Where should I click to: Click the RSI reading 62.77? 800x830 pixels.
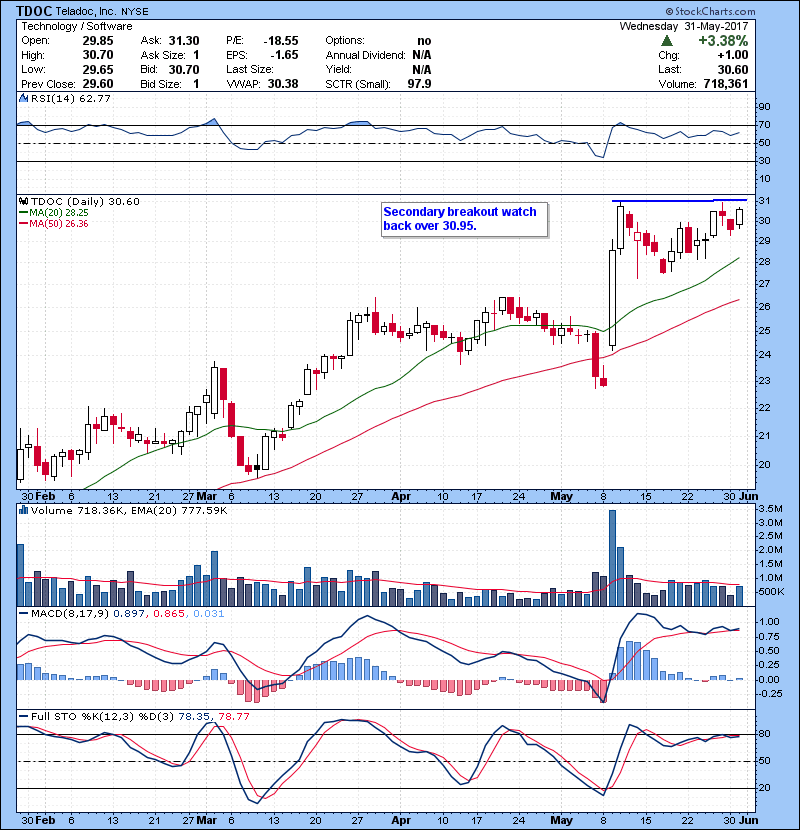pos(94,98)
